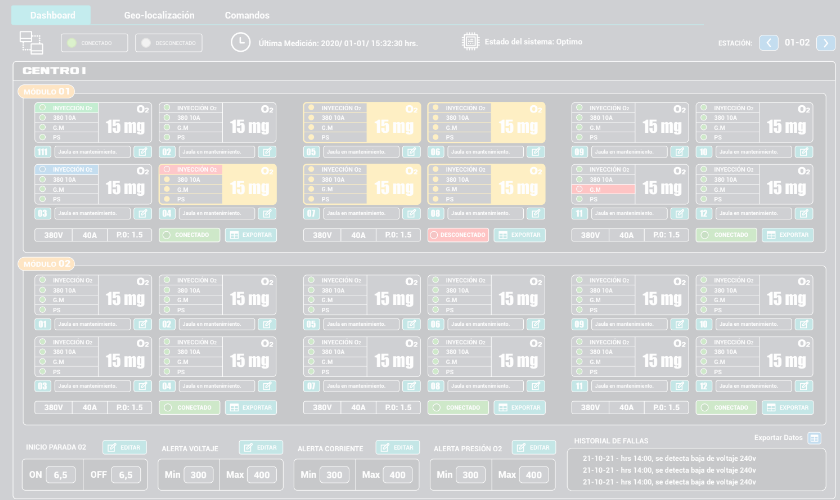Image resolution: width=840 pixels, height=500 pixels.
Task: Toggle the CONECTADO filter in the top bar
Action: (96, 43)
